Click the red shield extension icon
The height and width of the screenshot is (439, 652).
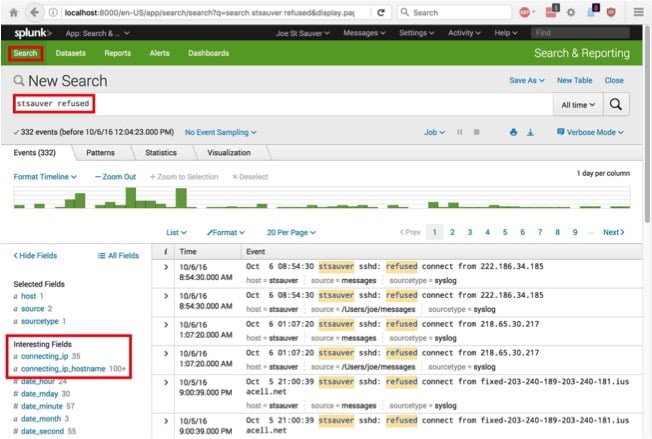[611, 12]
